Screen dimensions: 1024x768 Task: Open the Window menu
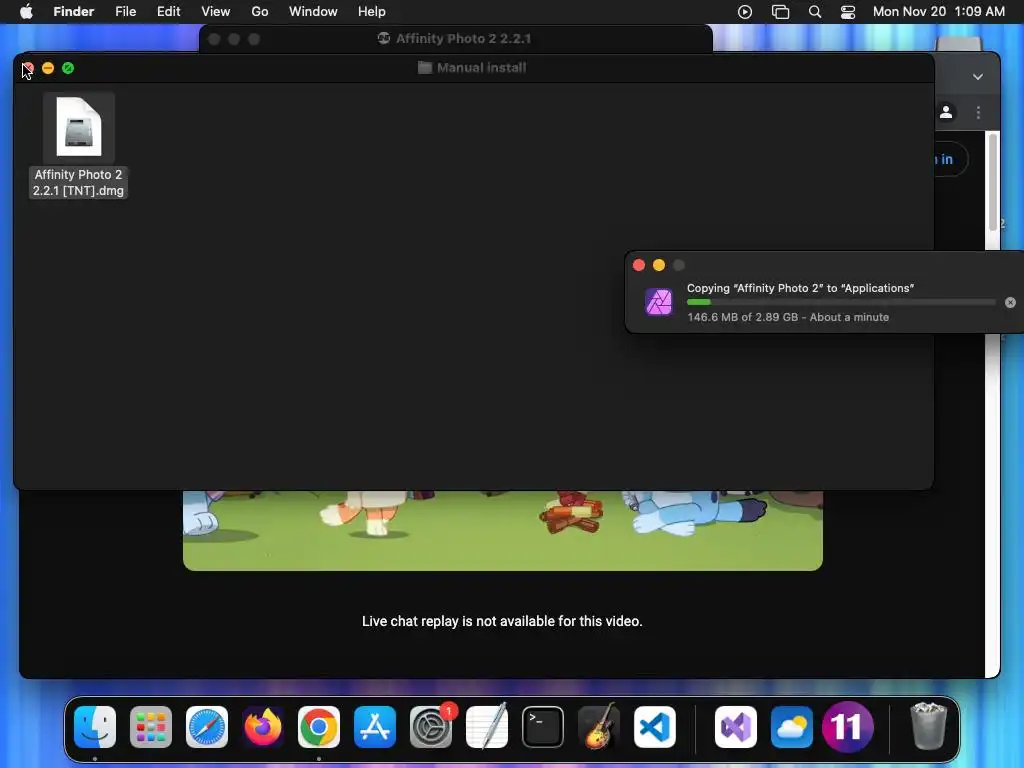(x=313, y=12)
